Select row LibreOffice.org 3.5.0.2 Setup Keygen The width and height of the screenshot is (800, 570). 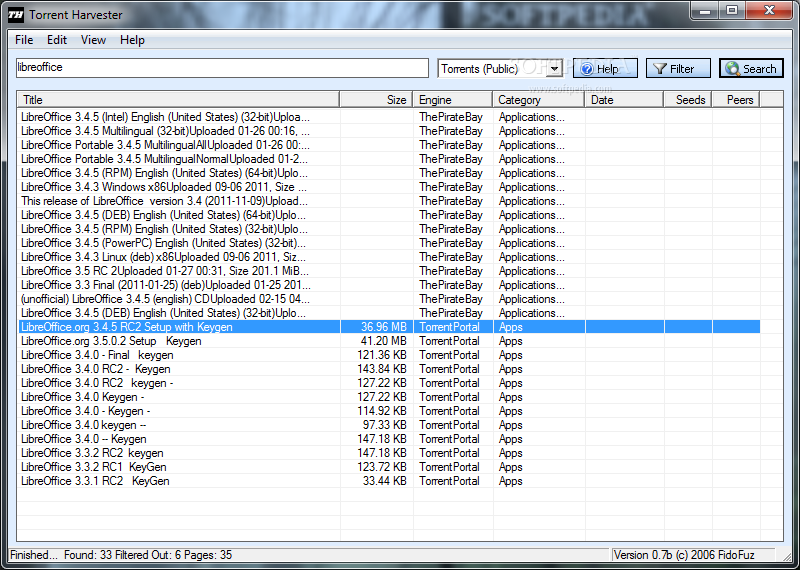[x=389, y=341]
